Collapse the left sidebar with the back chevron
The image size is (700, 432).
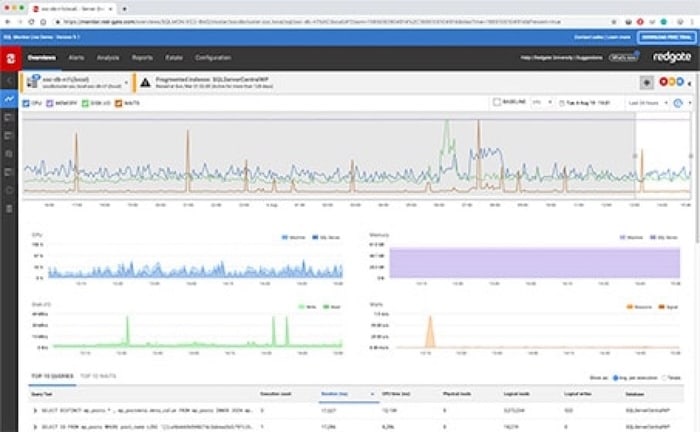coord(9,80)
